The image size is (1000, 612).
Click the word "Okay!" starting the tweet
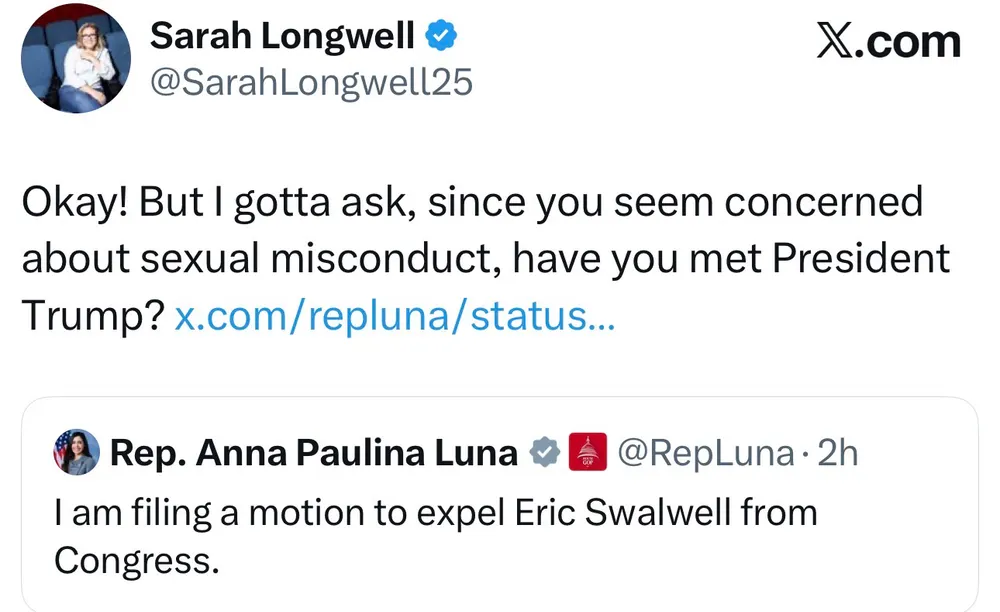(75, 202)
